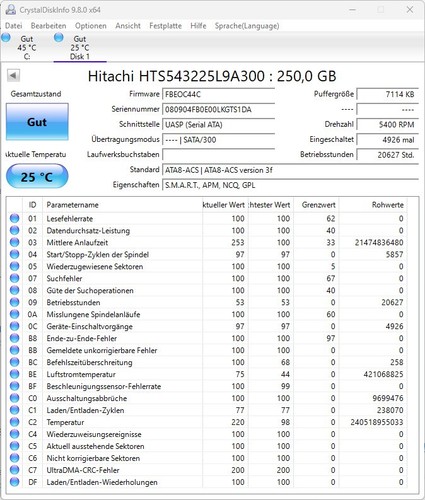Click status icon for 08 Güte der Suchoperationen
Viewport: 425px width, 500px height.
point(14,290)
